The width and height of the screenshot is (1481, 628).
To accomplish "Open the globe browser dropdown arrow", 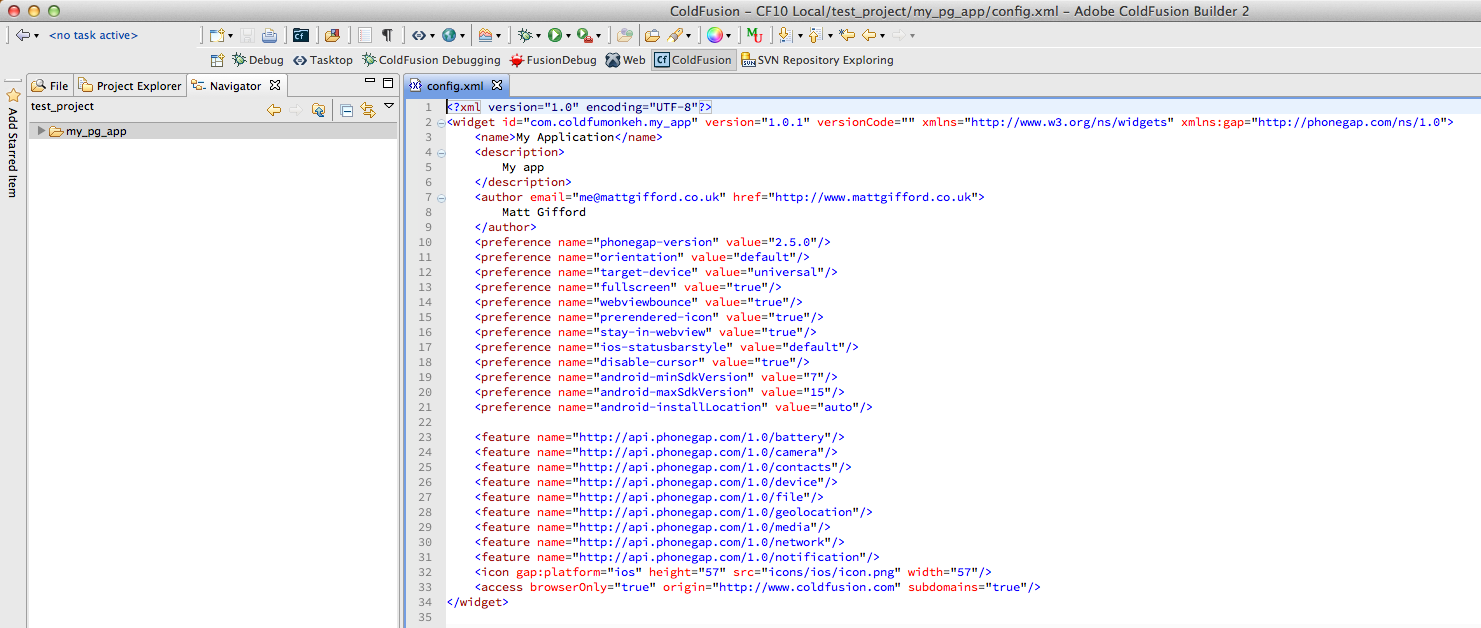I will (462, 36).
